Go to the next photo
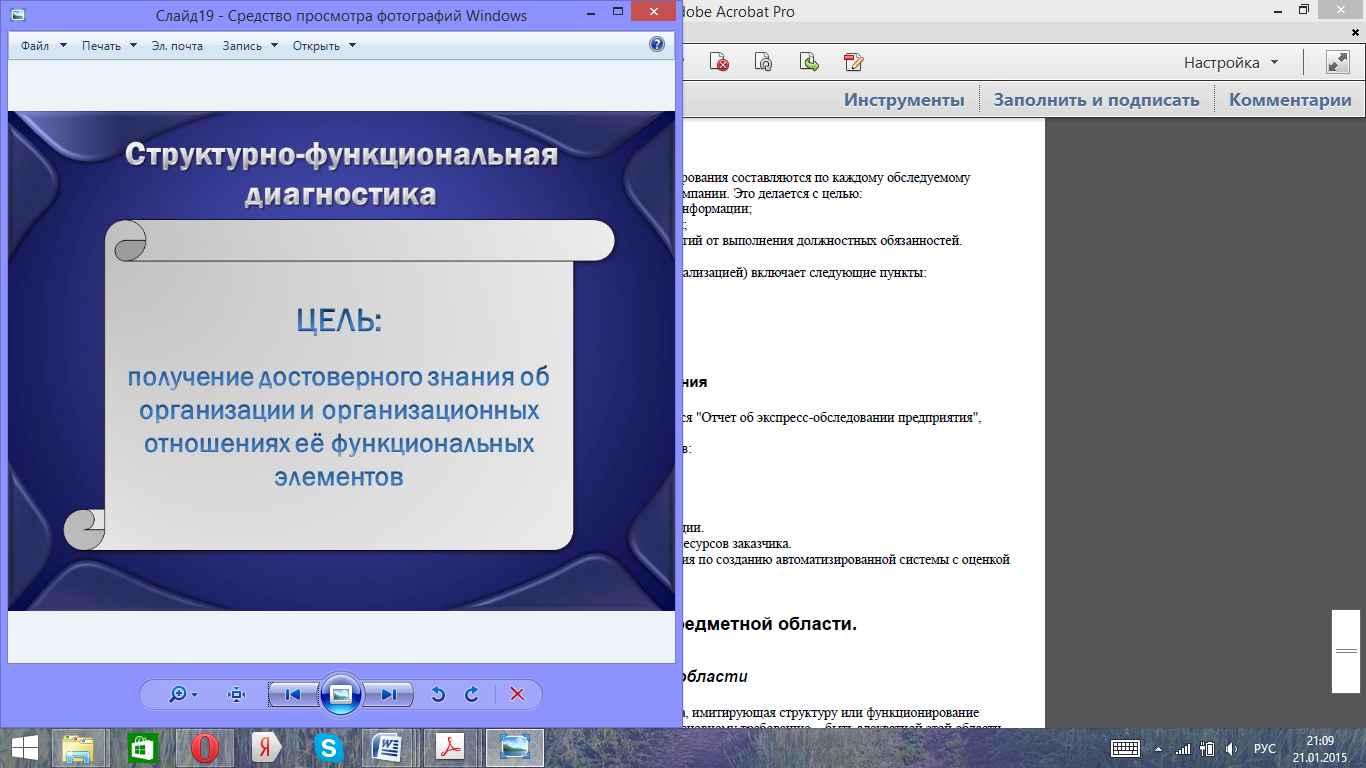Screen dimensions: 1366x768 (x=389, y=694)
